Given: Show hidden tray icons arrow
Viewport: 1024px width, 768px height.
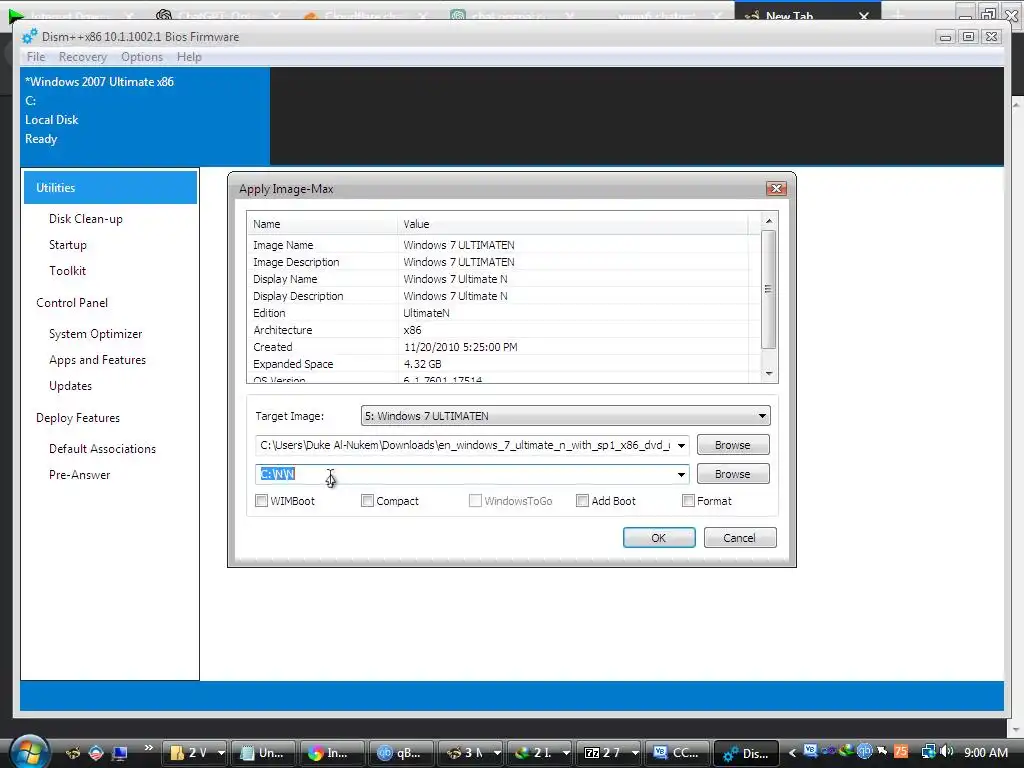Looking at the screenshot, I should (792, 753).
